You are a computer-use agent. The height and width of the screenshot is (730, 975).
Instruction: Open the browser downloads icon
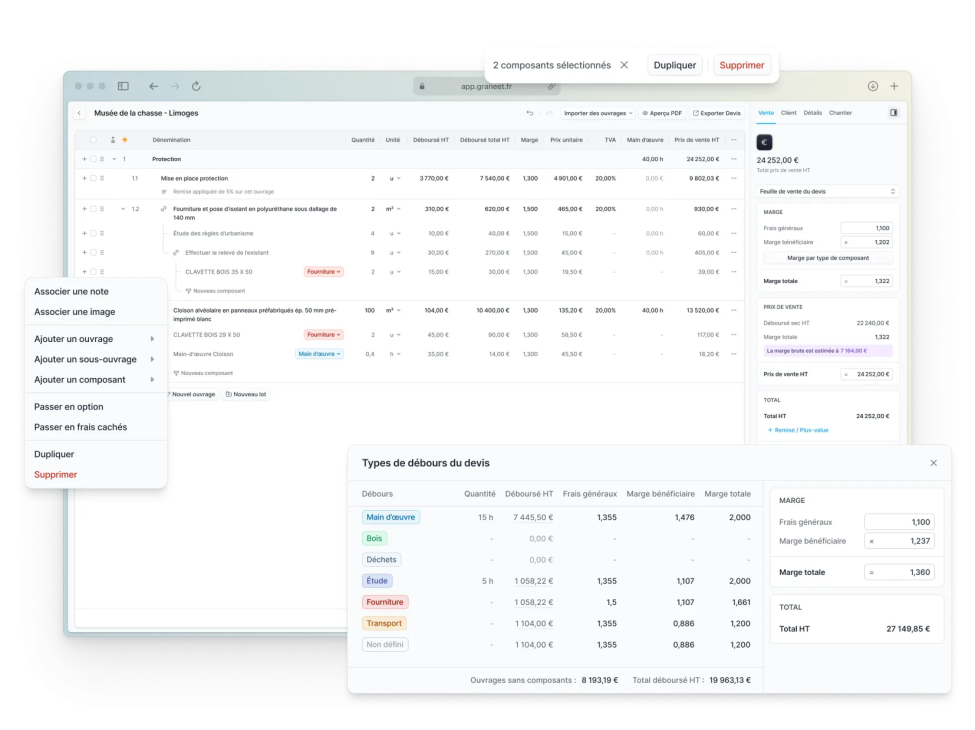872,87
